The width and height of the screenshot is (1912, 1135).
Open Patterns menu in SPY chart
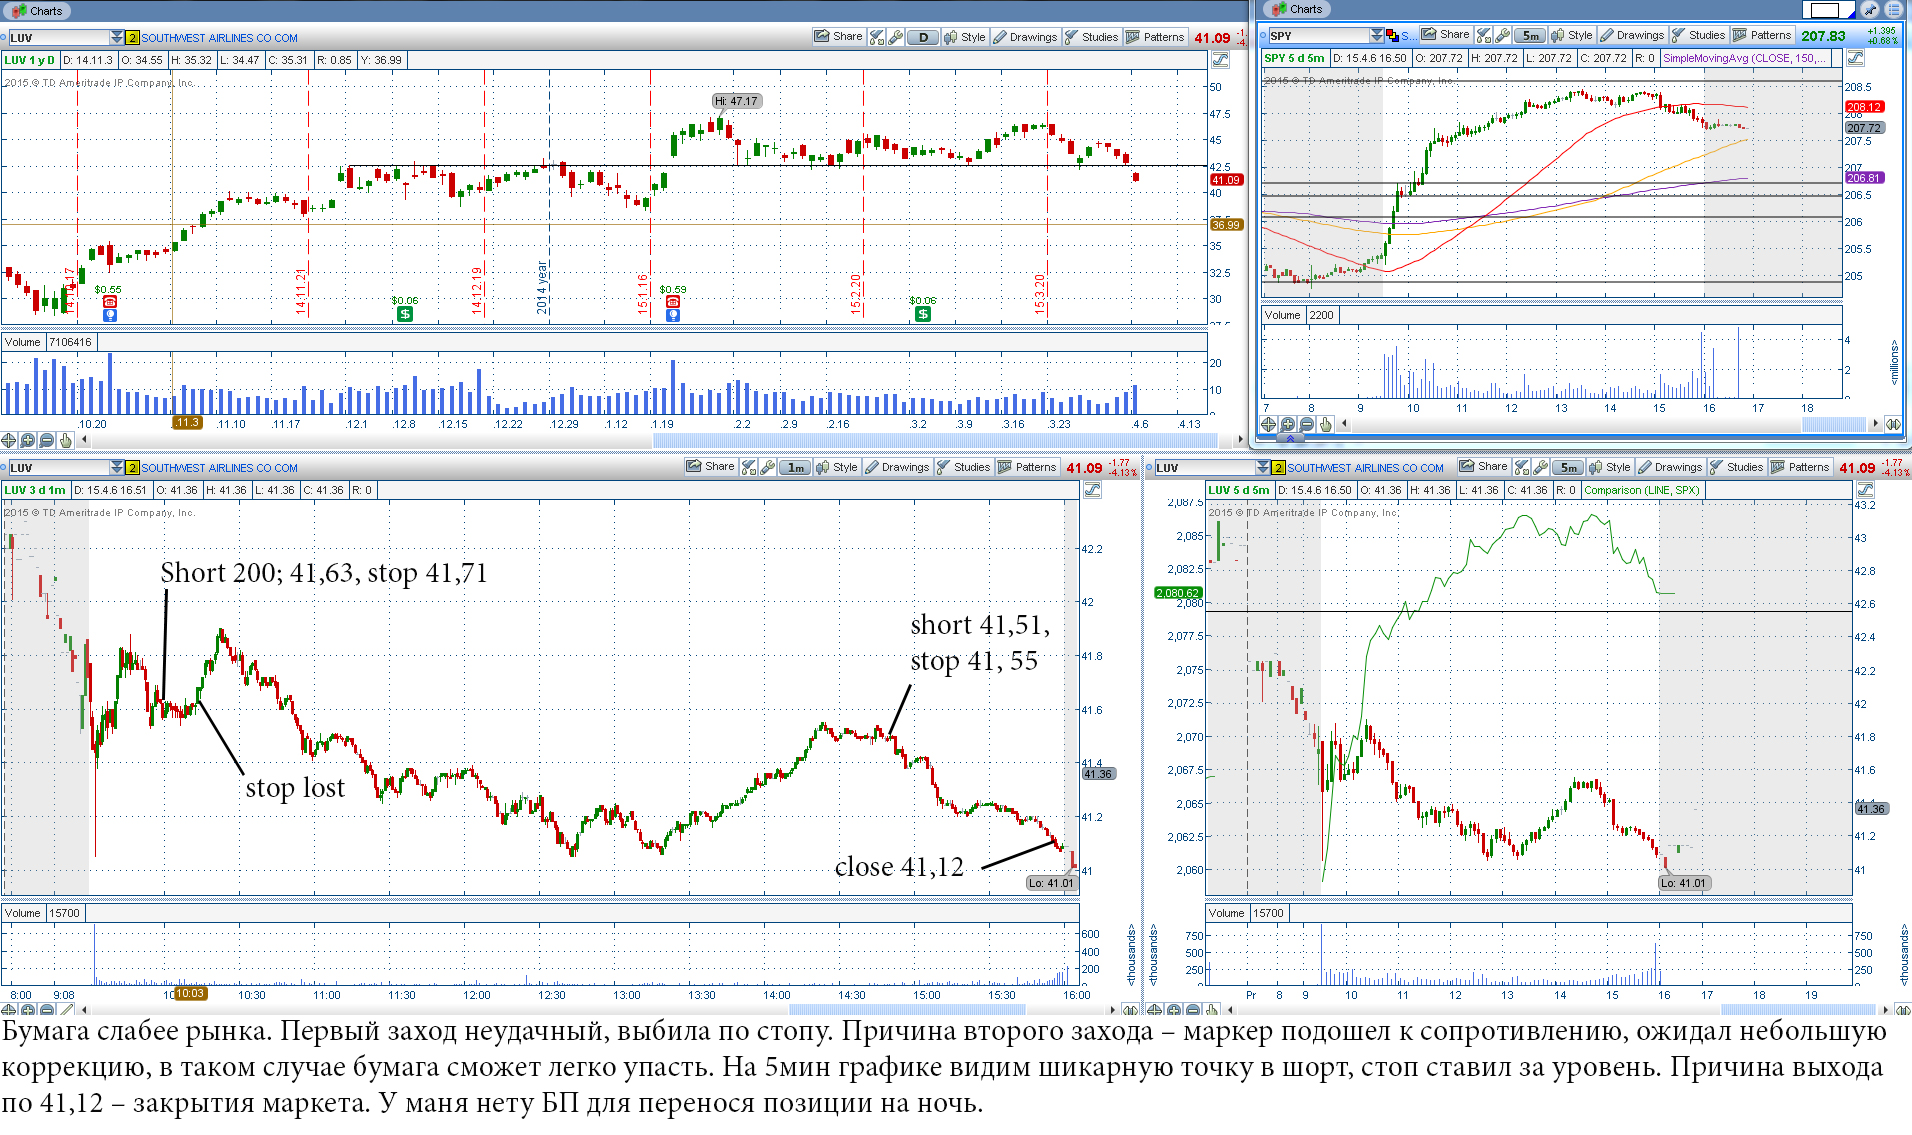(x=1762, y=35)
